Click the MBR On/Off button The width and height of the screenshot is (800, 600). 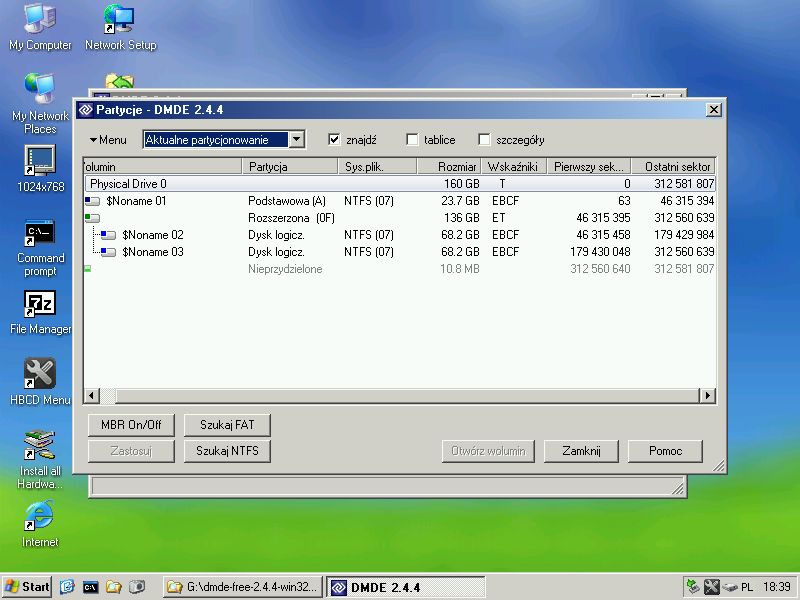coord(131,425)
